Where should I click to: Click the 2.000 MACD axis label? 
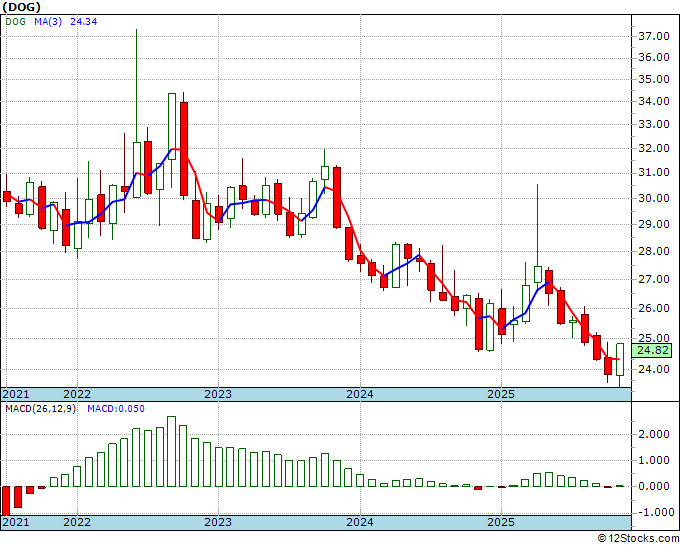point(653,434)
